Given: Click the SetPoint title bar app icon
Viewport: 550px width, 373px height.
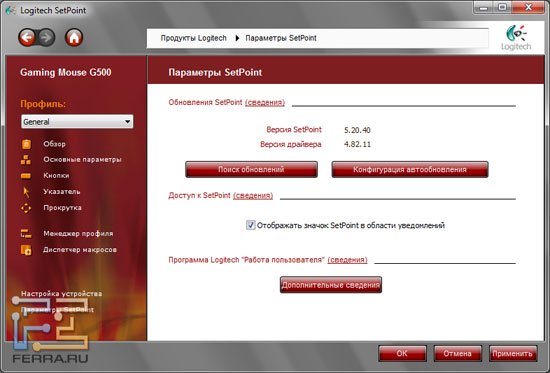Looking at the screenshot, I should click(x=11, y=10).
